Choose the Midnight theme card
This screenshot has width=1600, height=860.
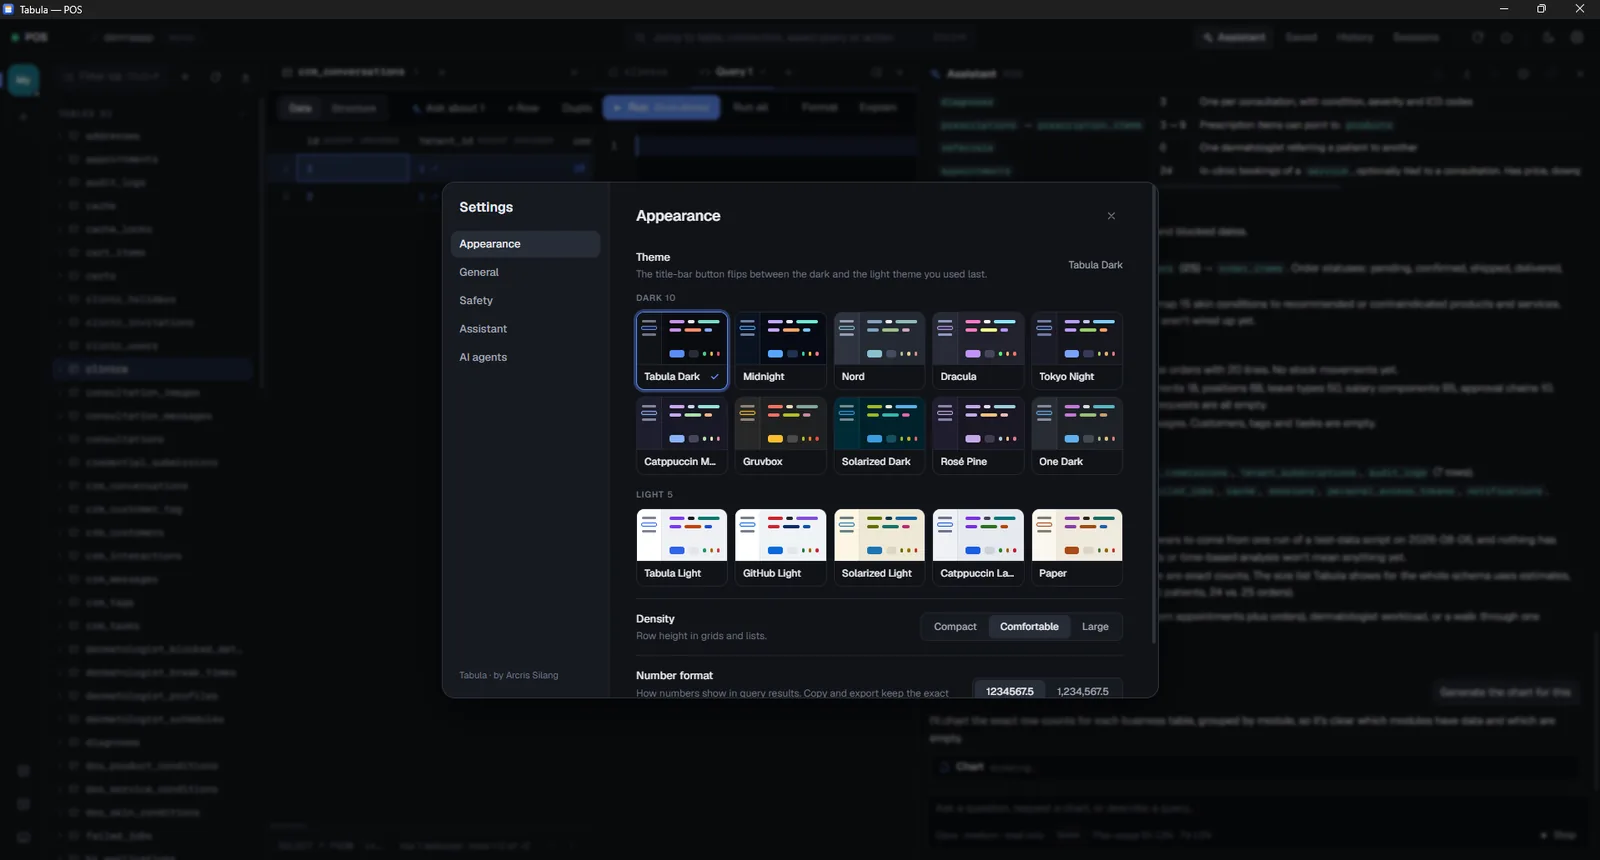coord(780,350)
